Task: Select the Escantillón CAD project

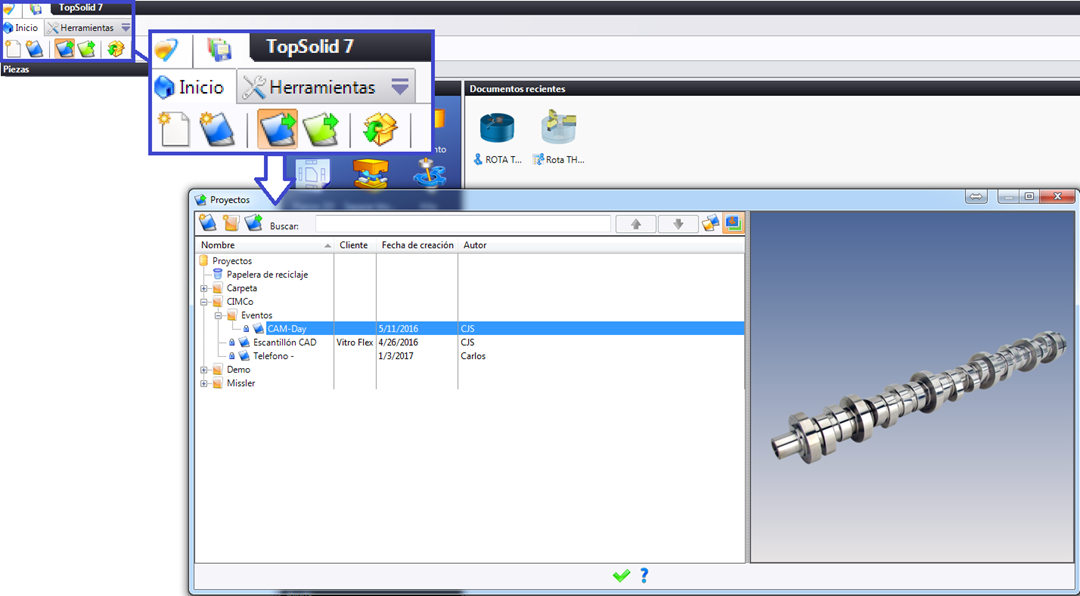Action: coord(284,342)
